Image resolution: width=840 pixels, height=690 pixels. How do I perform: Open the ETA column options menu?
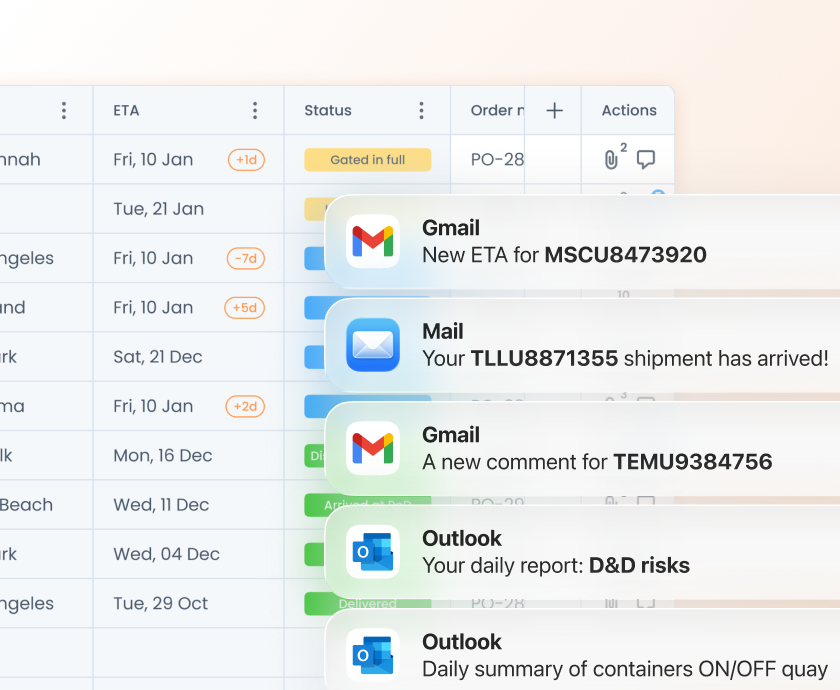coord(255,110)
